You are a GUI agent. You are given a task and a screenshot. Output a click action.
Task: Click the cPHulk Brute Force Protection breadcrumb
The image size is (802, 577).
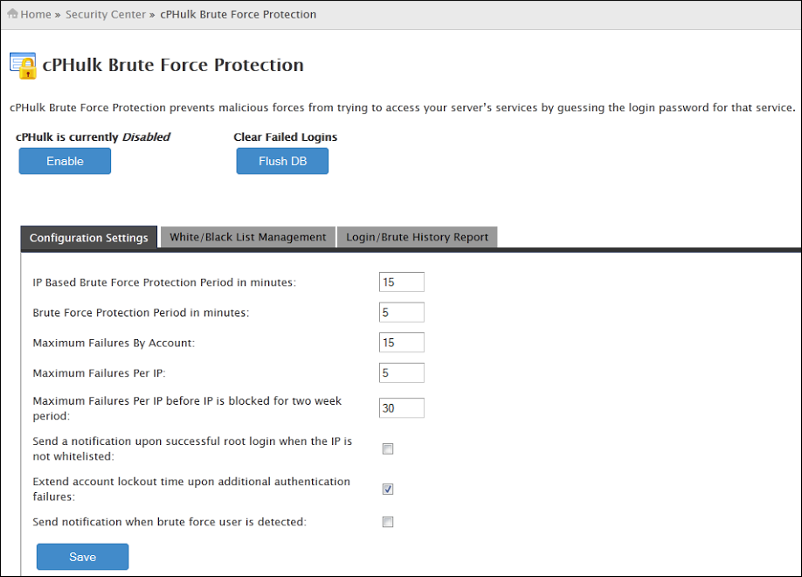(238, 15)
